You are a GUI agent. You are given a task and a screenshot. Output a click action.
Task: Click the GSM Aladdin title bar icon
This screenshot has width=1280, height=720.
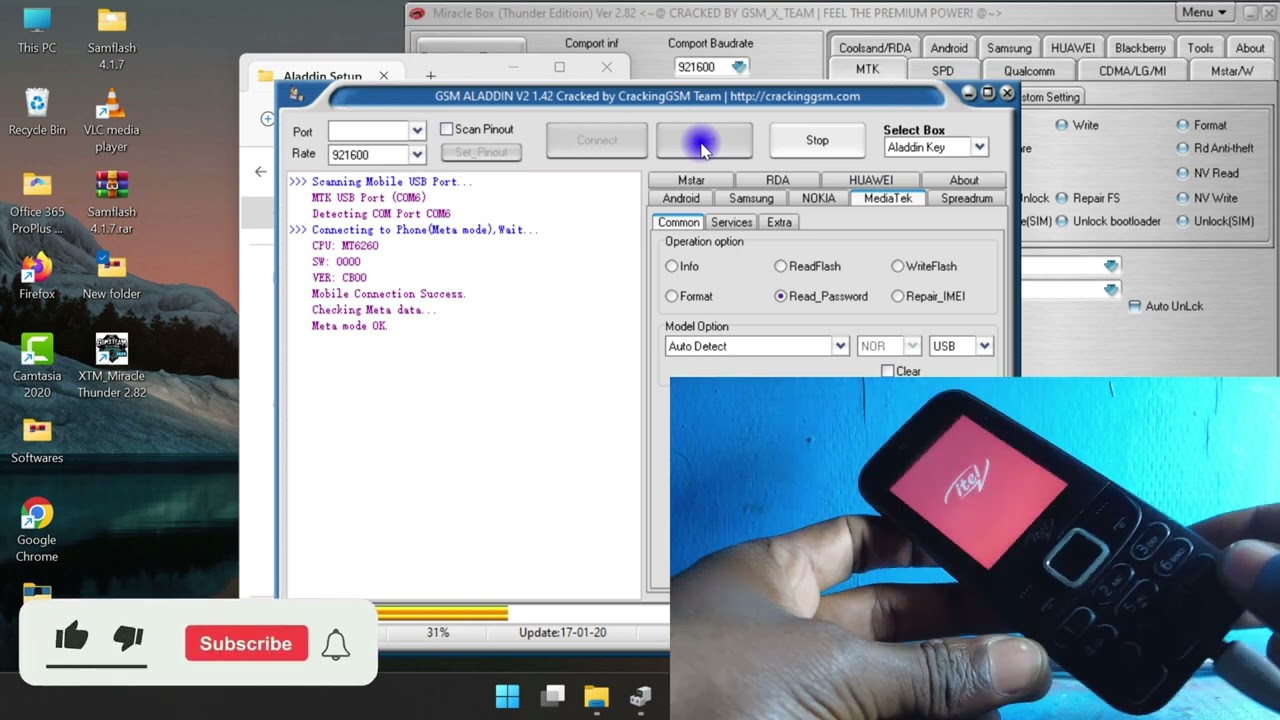pos(296,95)
